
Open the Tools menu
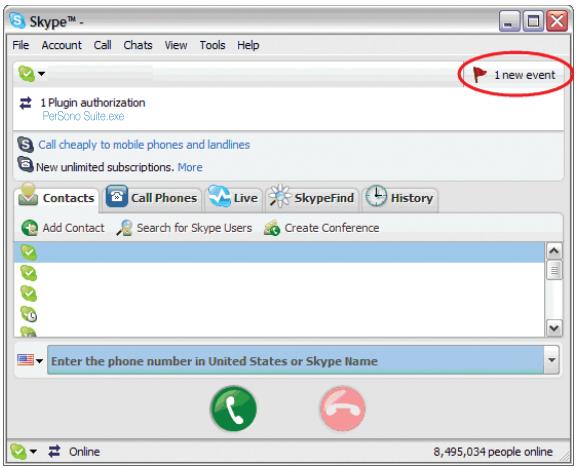coord(212,45)
